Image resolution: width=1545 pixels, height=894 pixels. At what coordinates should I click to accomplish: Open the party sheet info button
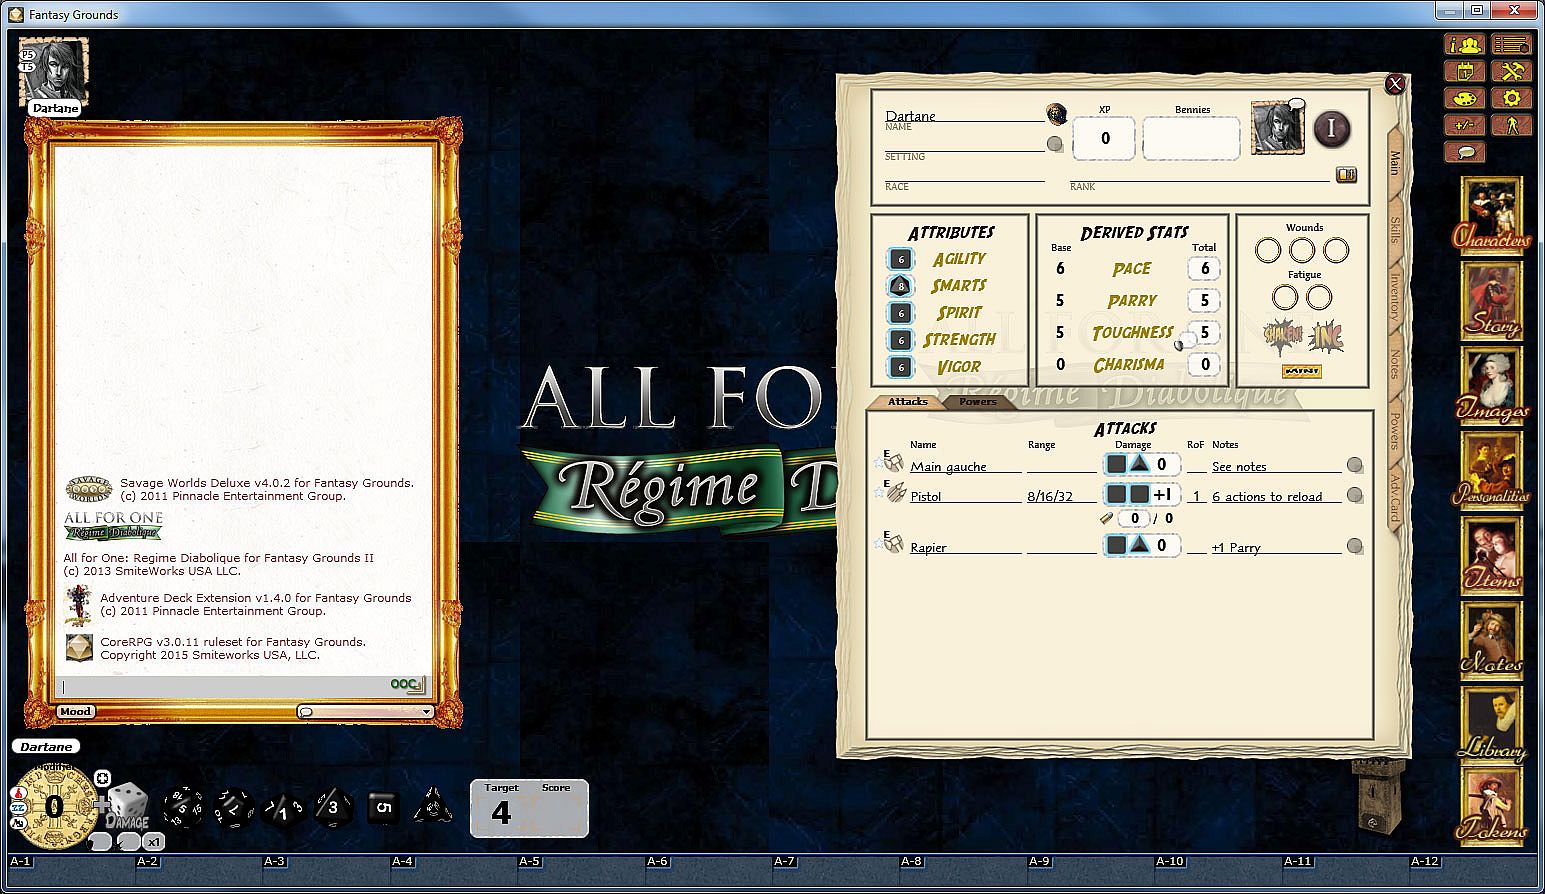click(x=1465, y=45)
